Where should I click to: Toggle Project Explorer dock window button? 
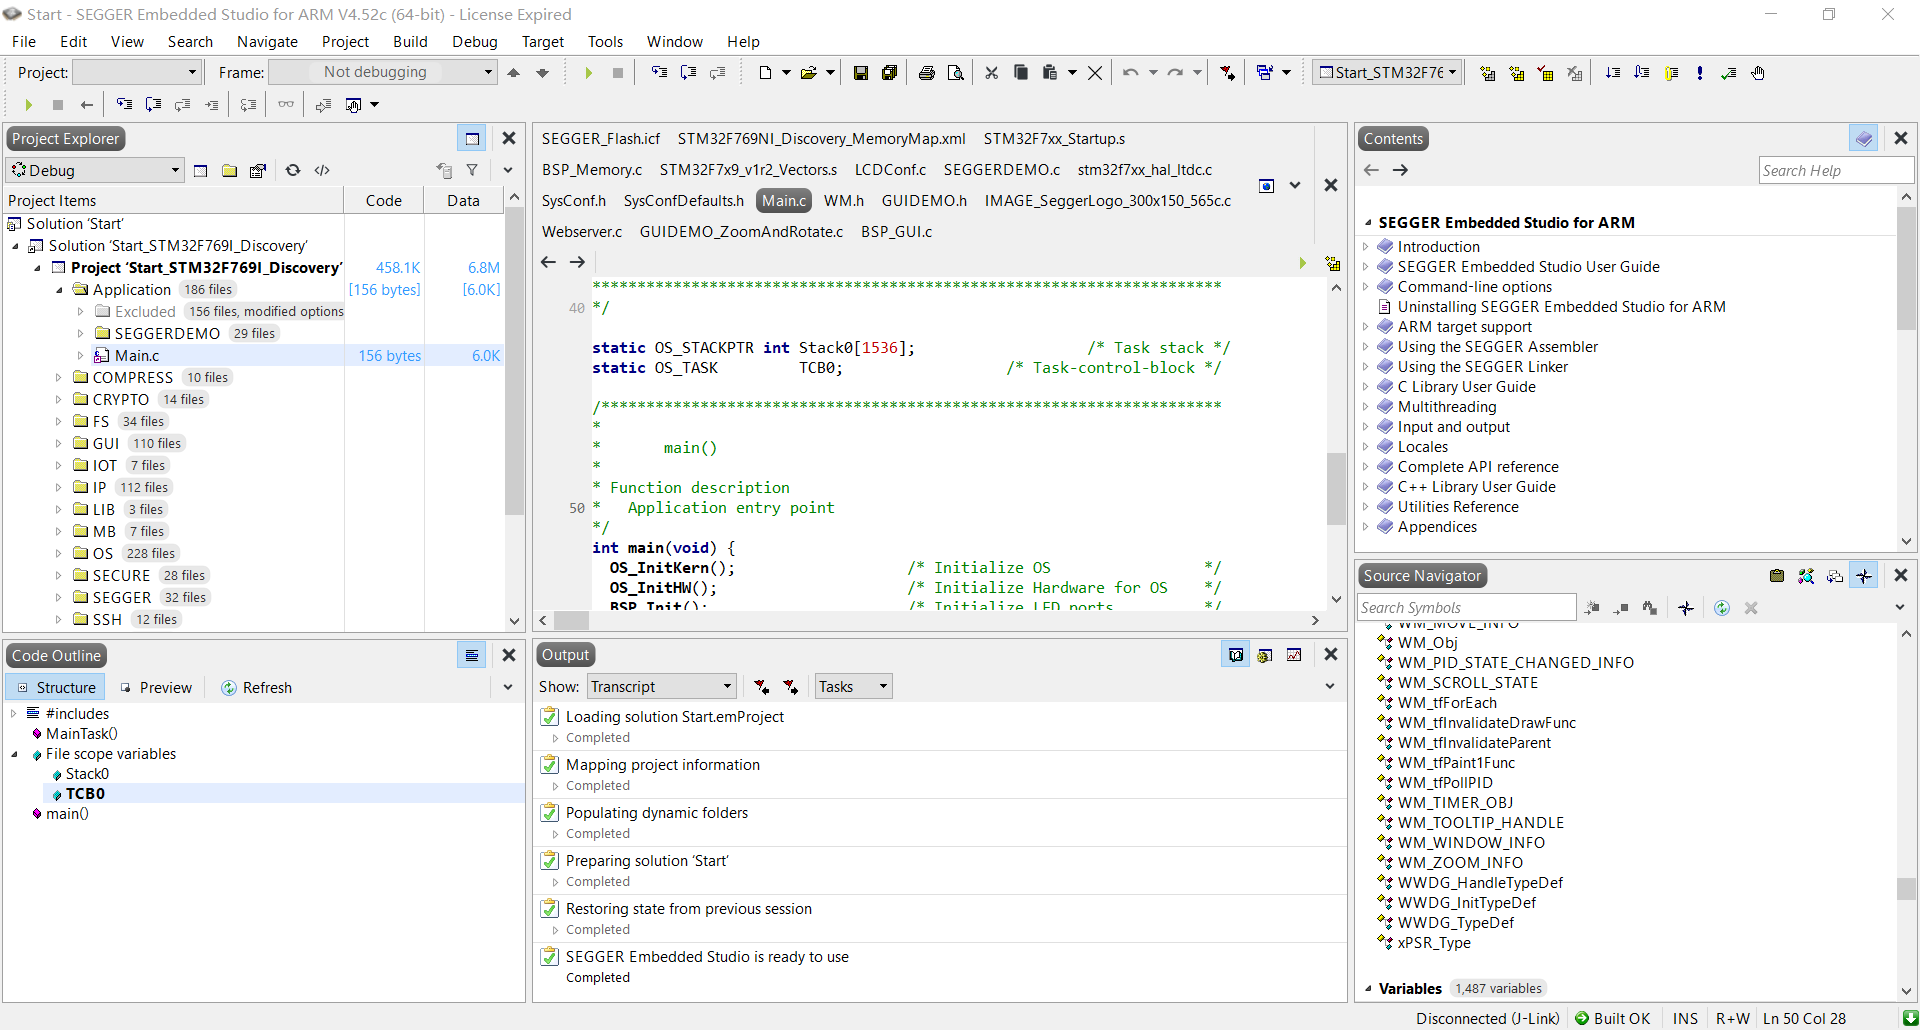click(x=472, y=138)
